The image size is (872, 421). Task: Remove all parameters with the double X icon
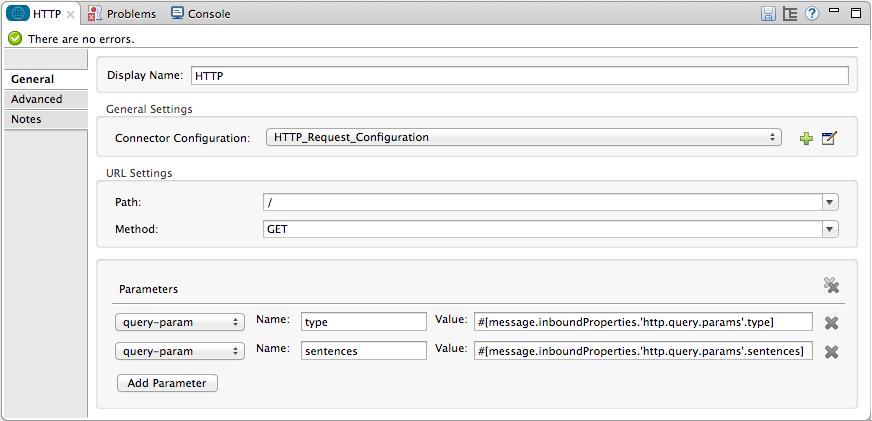(831, 286)
